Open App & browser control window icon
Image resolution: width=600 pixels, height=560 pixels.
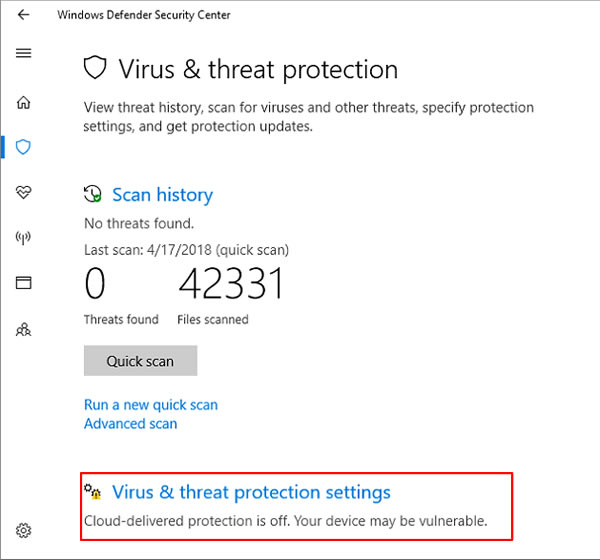[23, 283]
